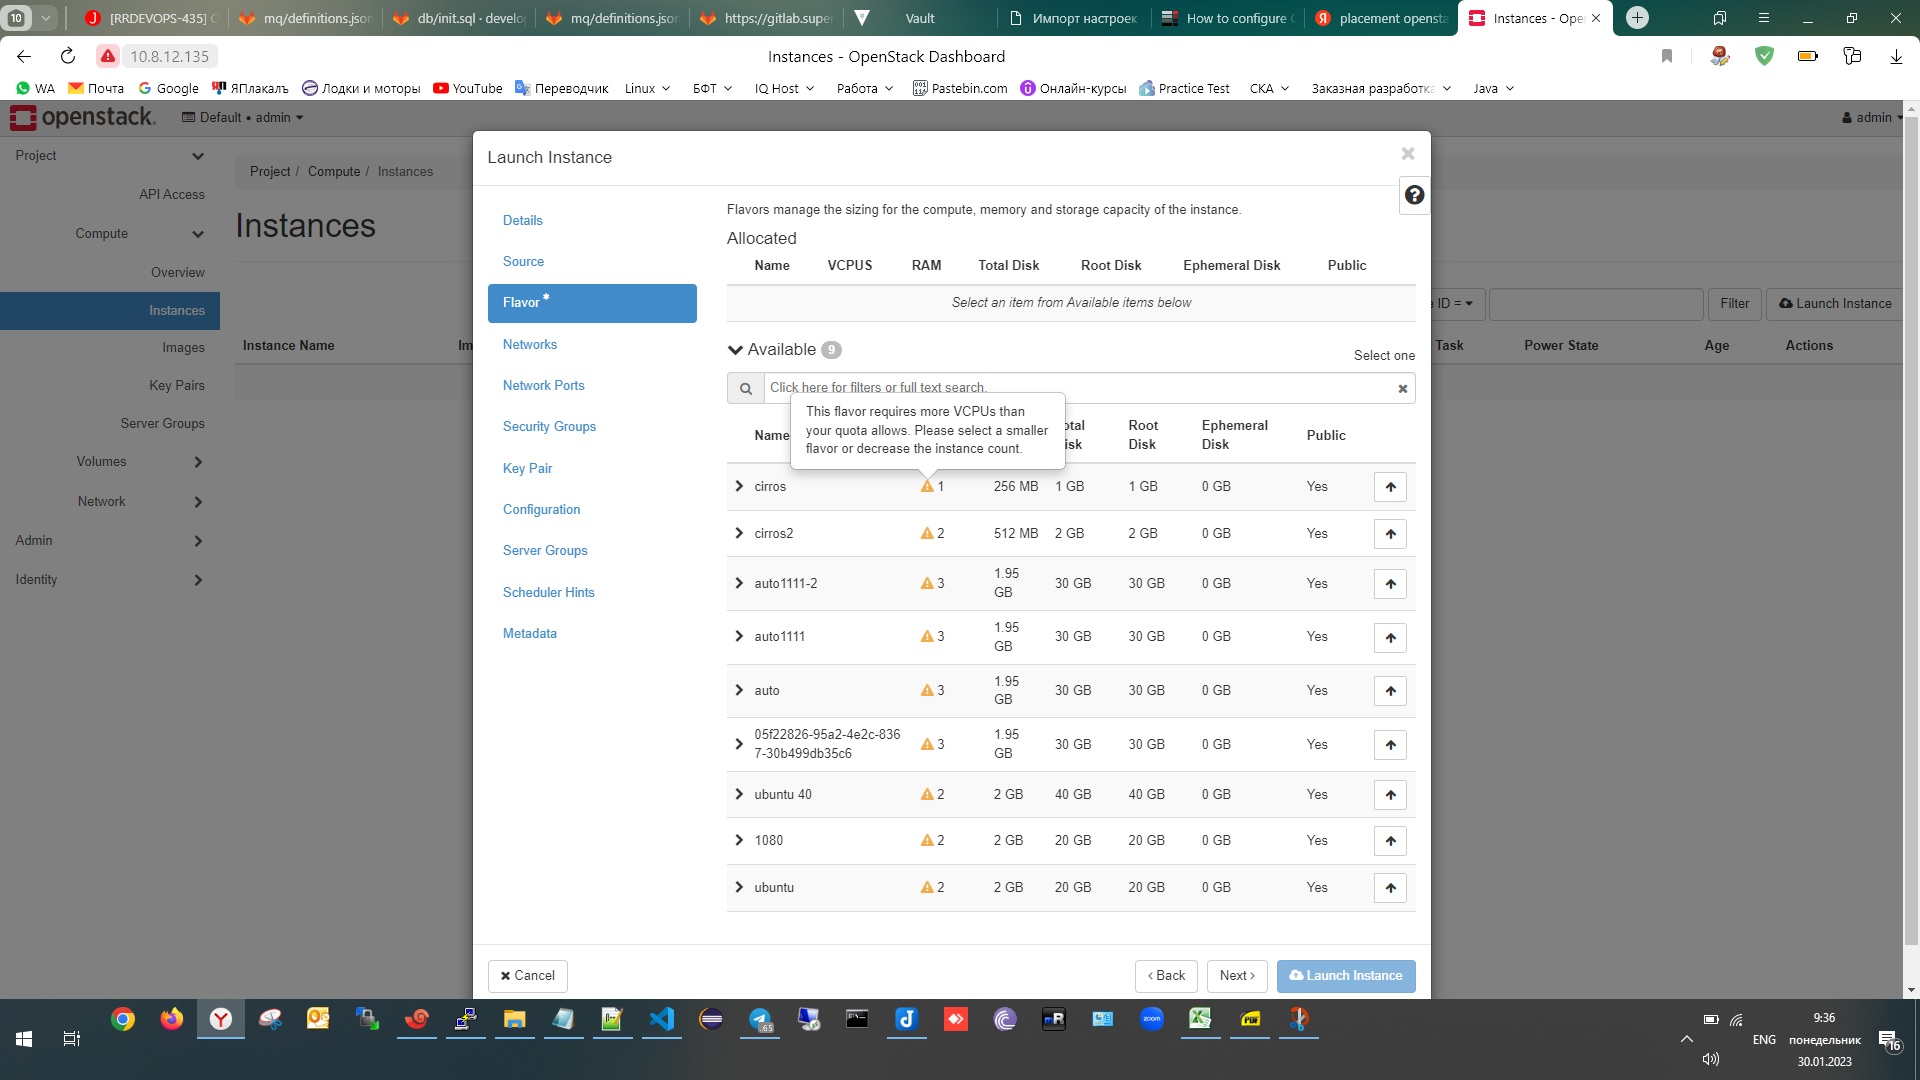This screenshot has width=1920, height=1080.
Task: Click the flavor filter search field
Action: pos(1075,388)
